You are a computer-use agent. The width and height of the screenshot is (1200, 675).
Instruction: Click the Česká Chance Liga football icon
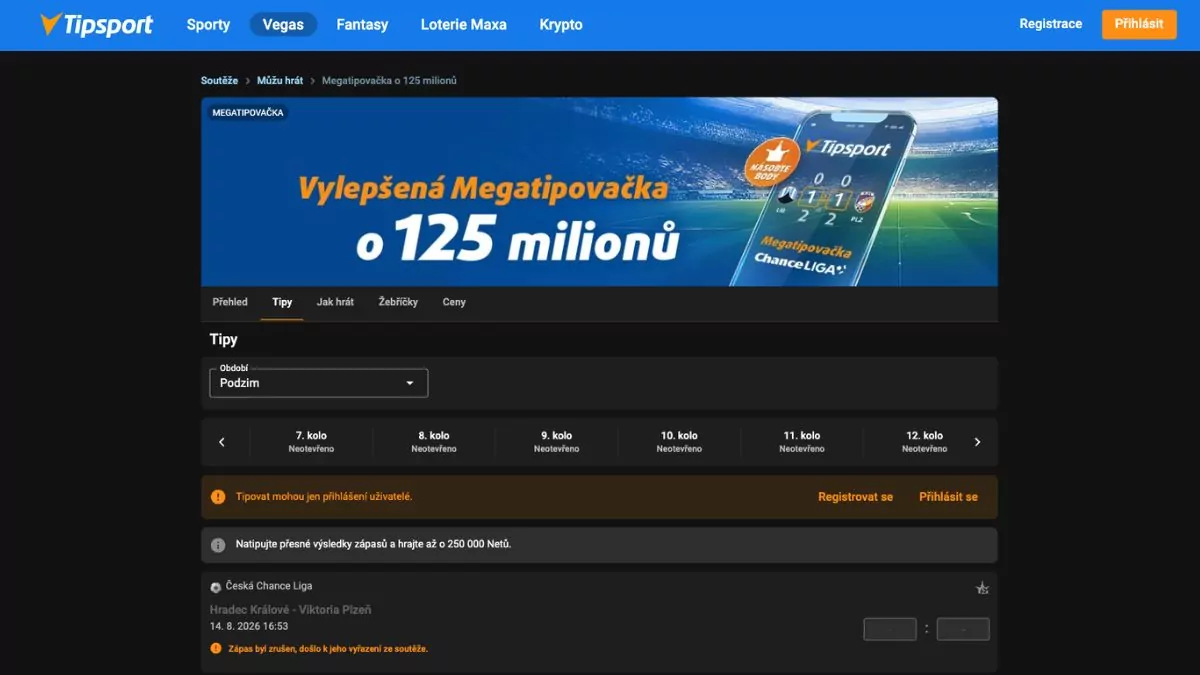[215, 587]
